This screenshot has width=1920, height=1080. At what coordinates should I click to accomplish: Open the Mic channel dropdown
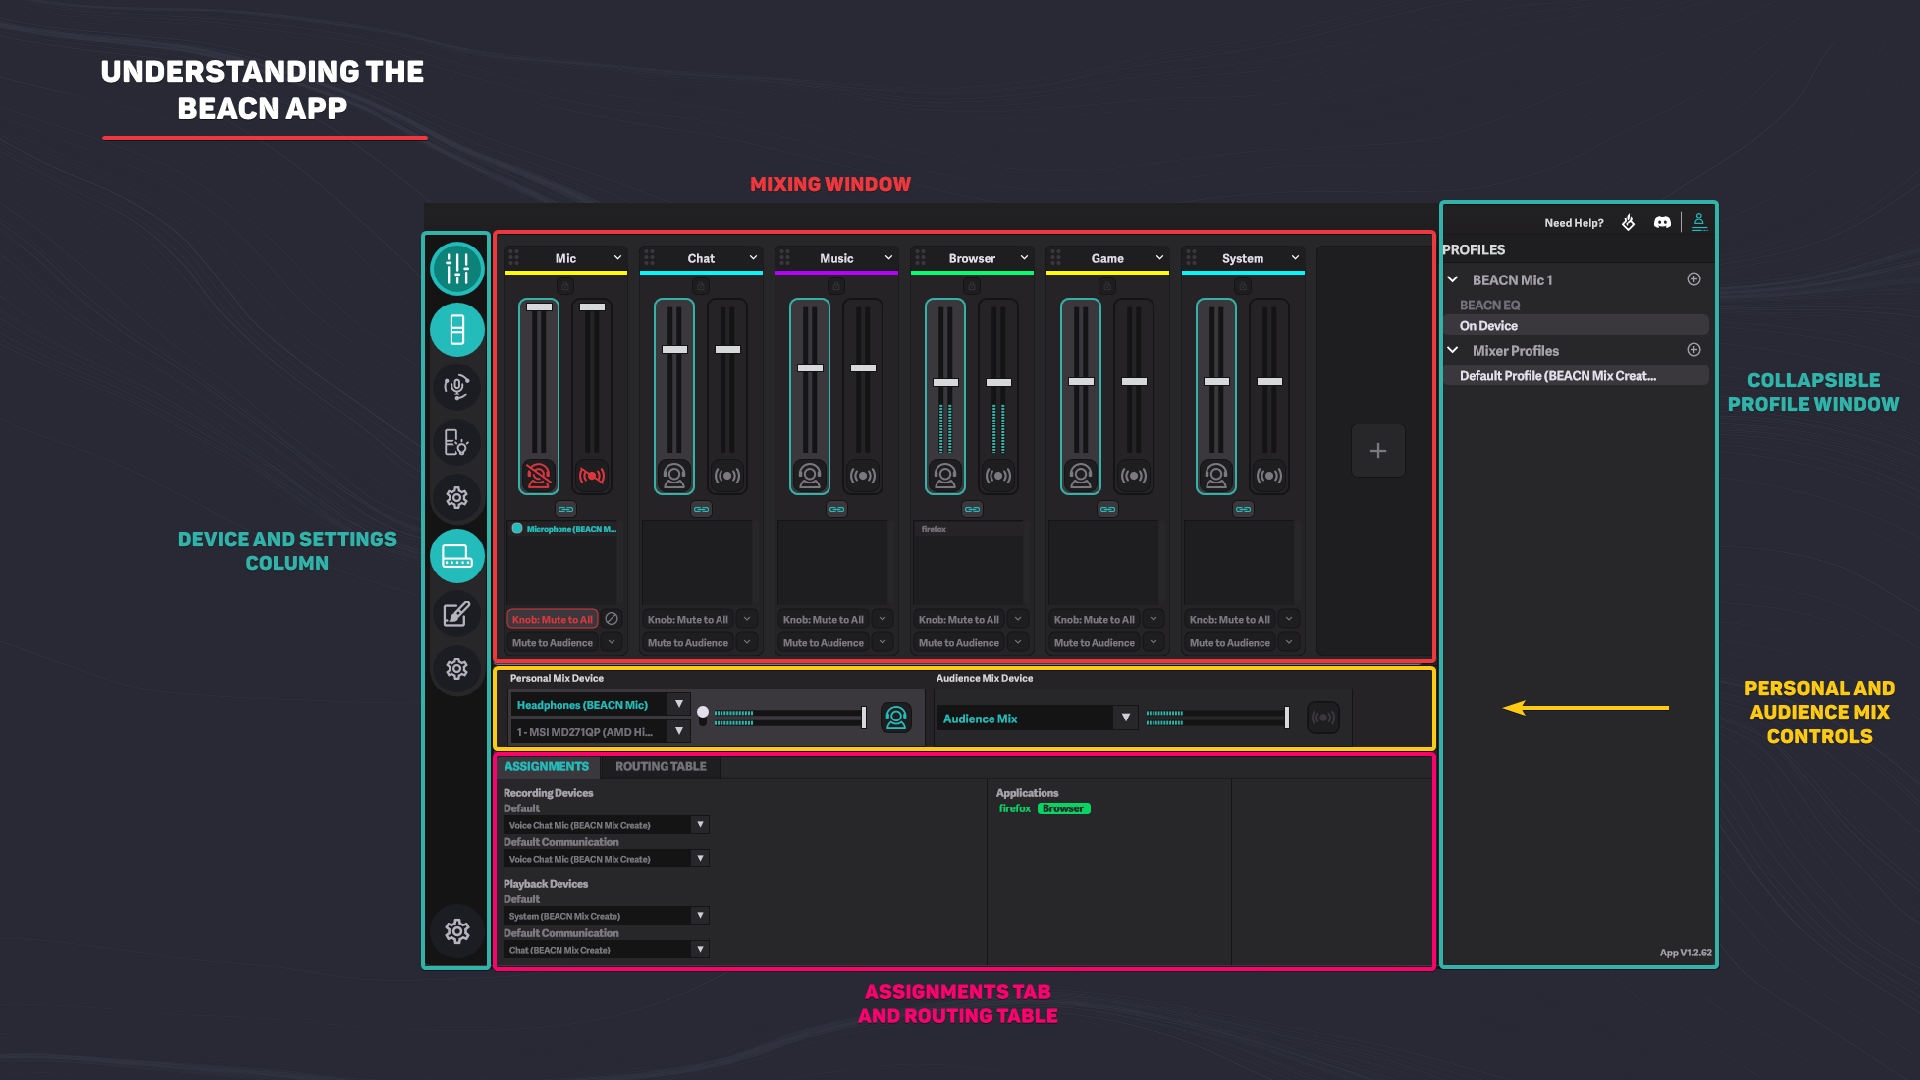click(616, 258)
